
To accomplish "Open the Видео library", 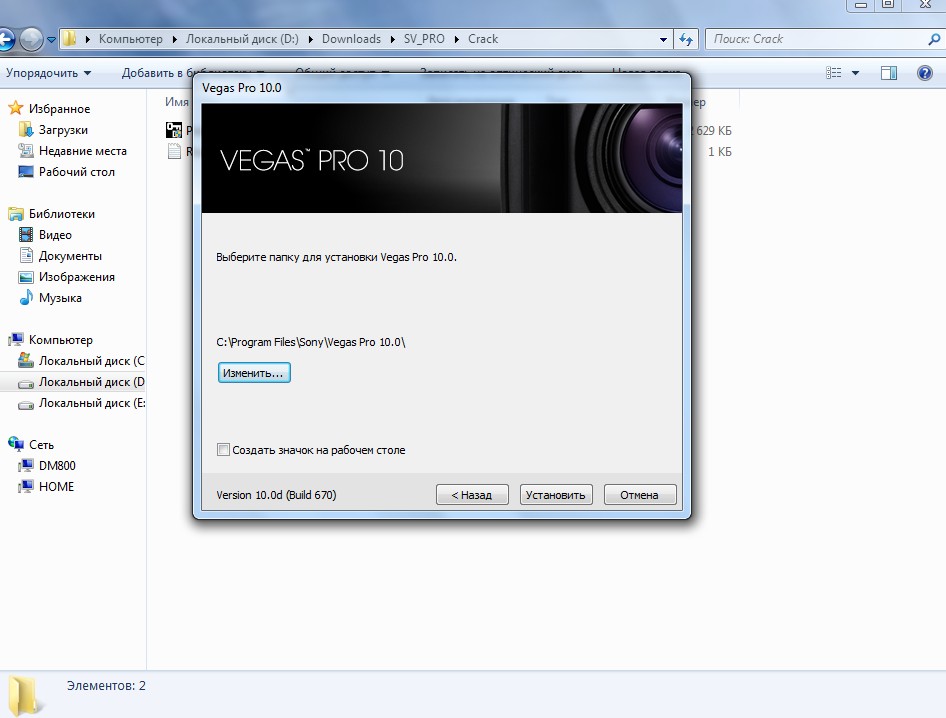I will point(55,235).
